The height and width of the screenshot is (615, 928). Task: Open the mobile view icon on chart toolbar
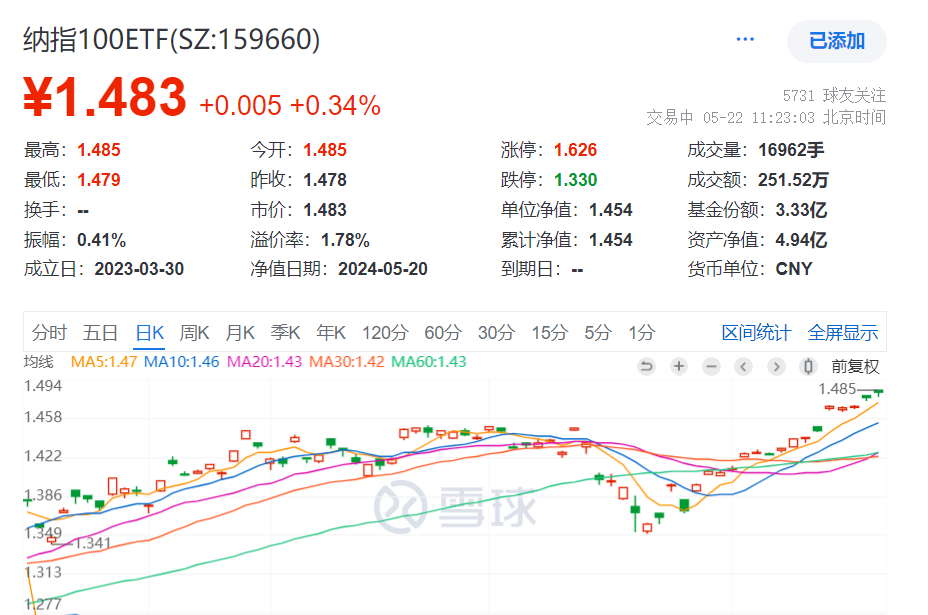click(806, 366)
